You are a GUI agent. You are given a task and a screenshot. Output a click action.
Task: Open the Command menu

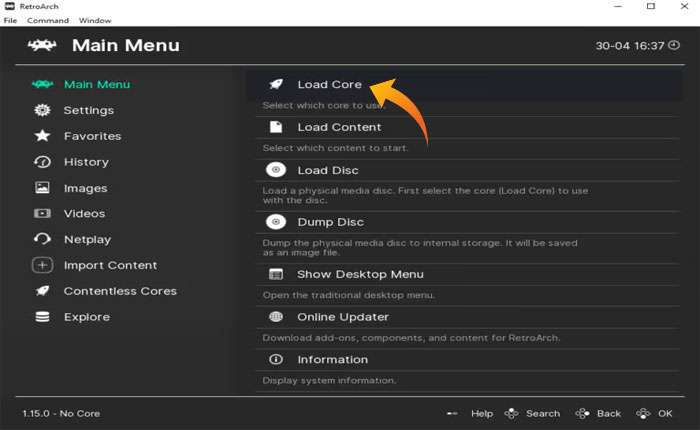point(48,20)
